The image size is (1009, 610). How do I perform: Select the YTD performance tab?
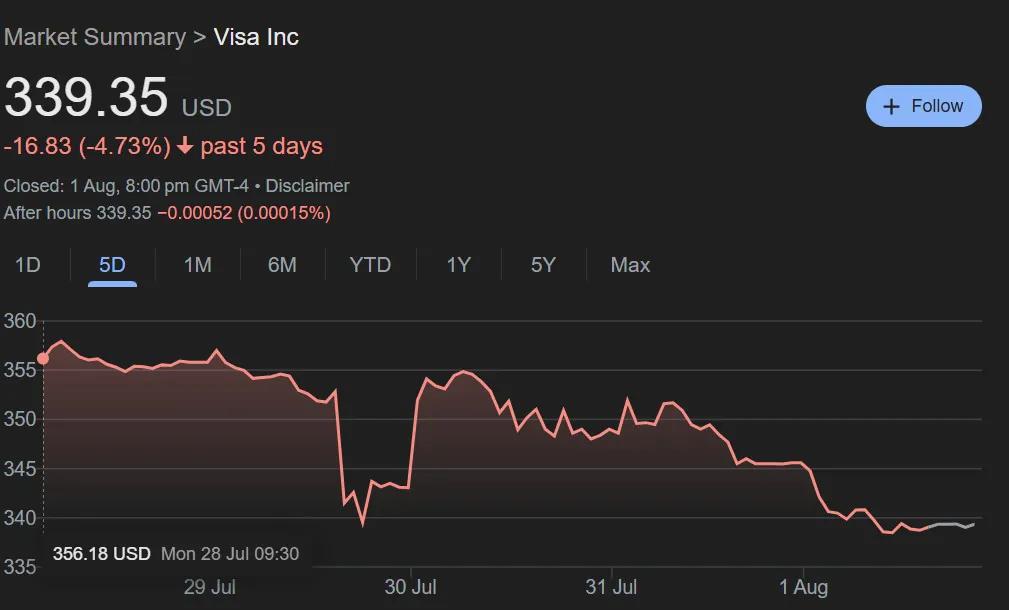pos(370,265)
